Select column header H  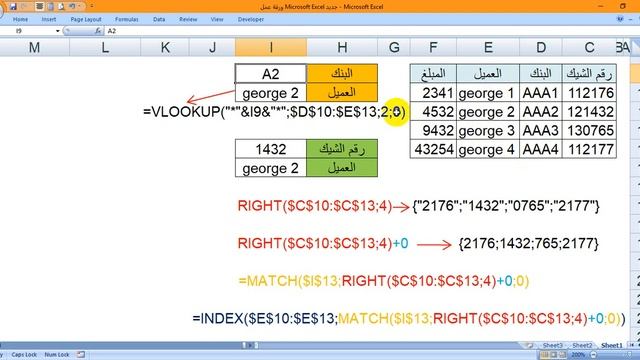pyautogui.click(x=342, y=47)
